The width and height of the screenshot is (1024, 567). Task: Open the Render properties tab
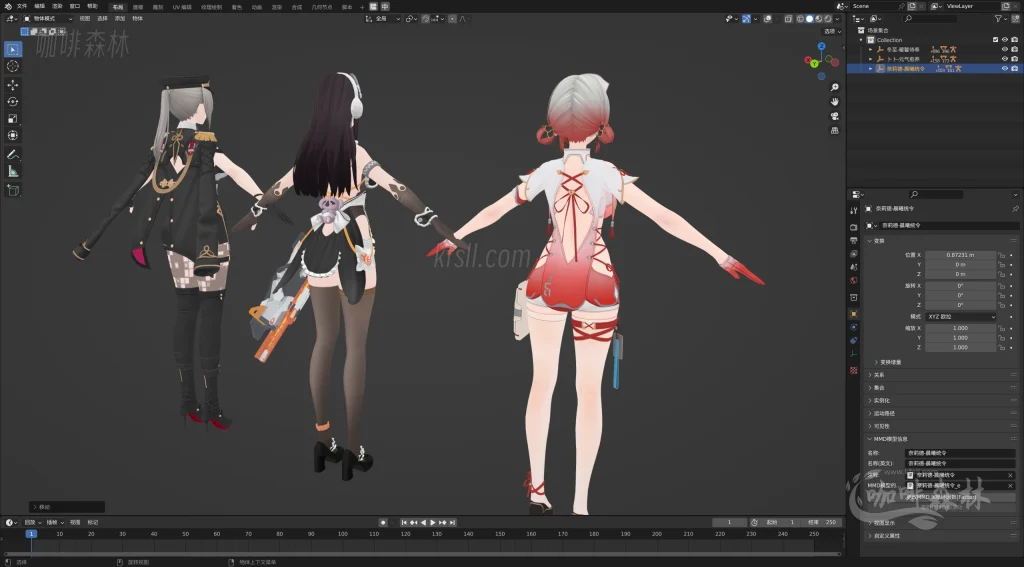pos(854,227)
